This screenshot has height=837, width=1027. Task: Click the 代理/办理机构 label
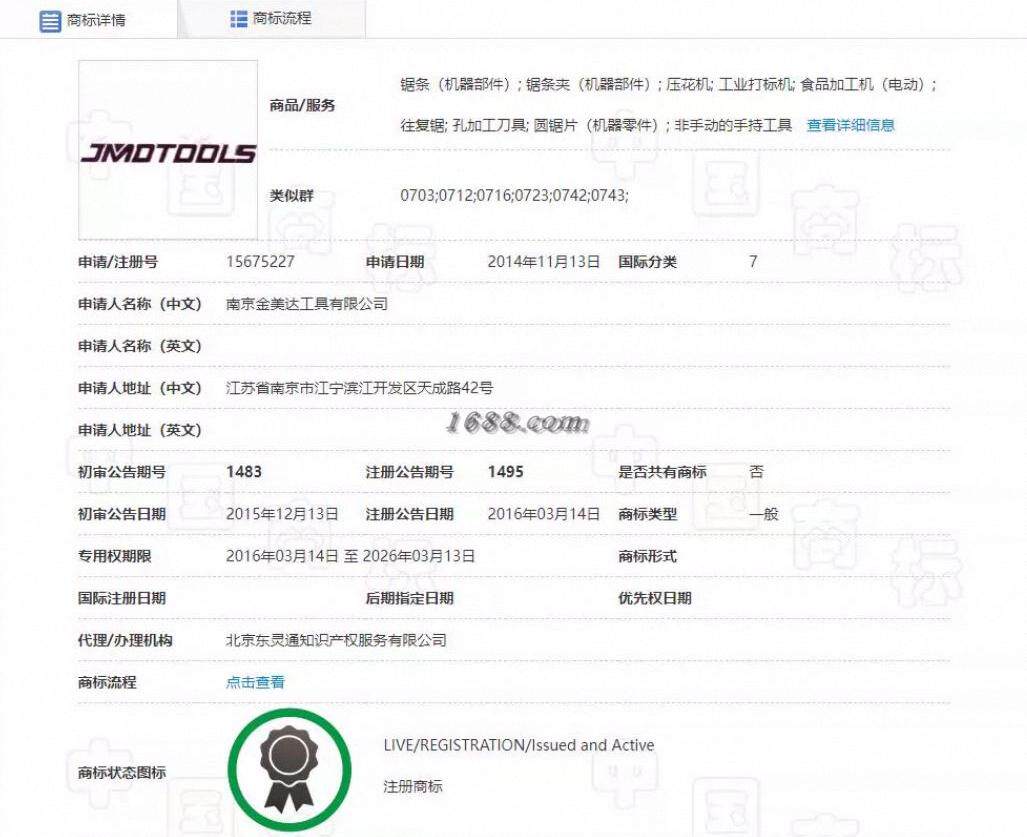pyautogui.click(x=125, y=640)
